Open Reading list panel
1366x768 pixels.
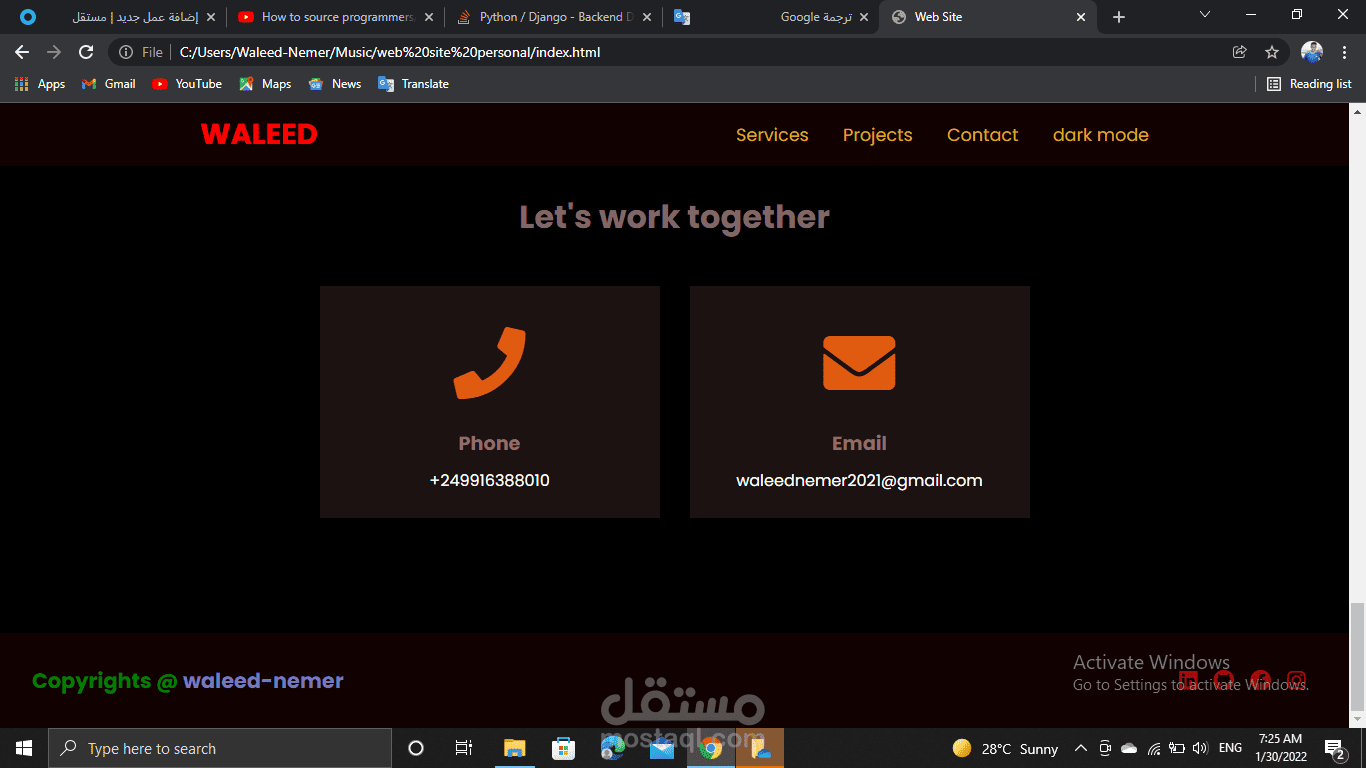[1309, 84]
